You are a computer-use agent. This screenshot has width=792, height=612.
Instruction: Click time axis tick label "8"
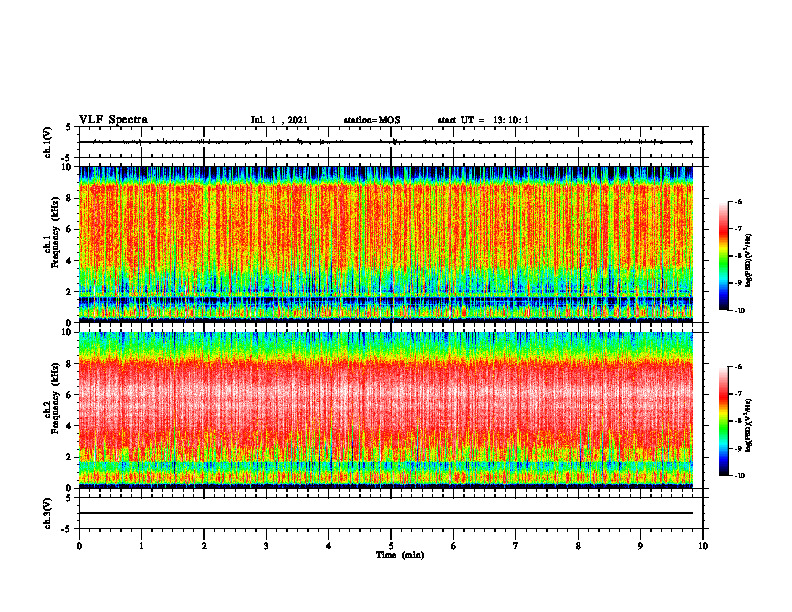tap(578, 546)
